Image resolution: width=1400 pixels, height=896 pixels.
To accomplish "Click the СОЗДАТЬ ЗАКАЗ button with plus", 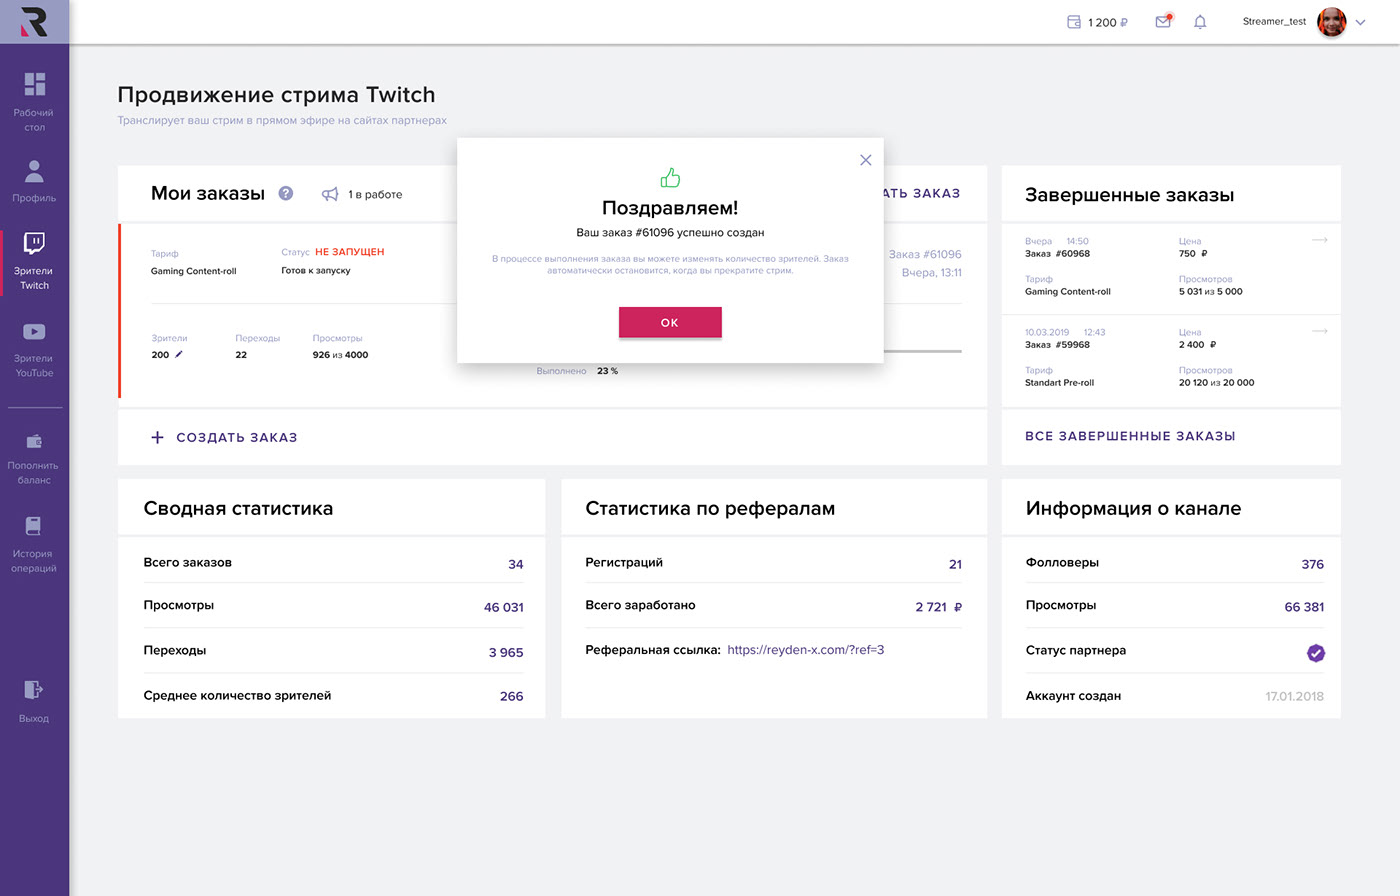I will pos(224,437).
